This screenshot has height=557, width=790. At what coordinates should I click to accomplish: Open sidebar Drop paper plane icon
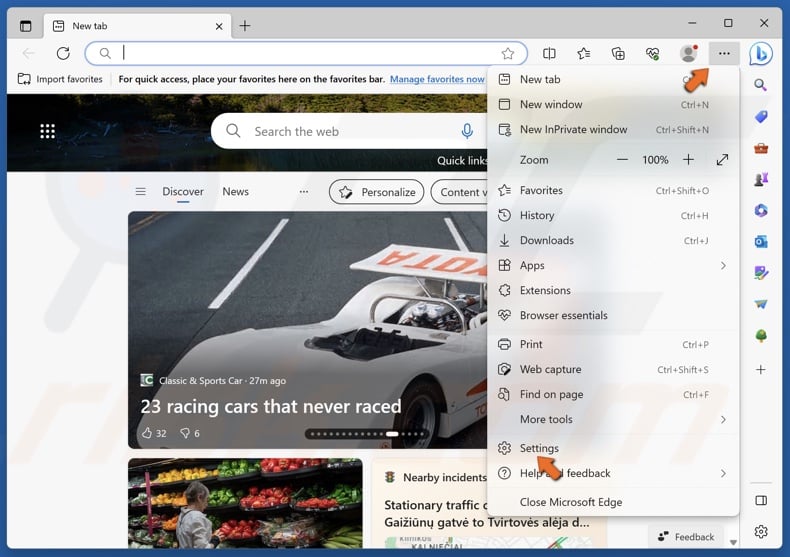tap(761, 304)
